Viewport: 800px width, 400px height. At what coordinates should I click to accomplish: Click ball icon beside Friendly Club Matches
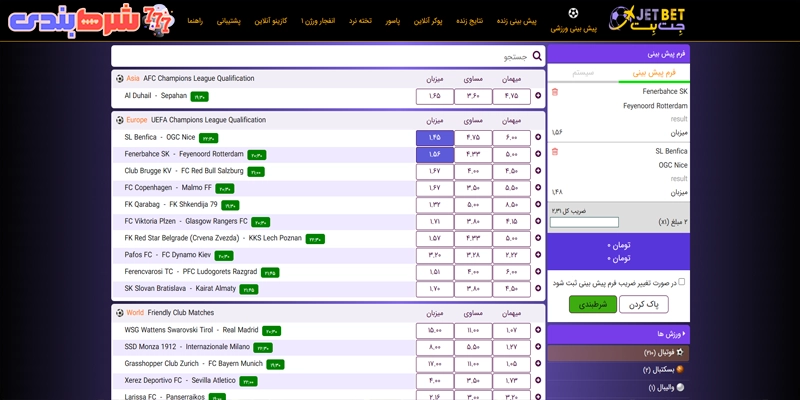point(120,313)
